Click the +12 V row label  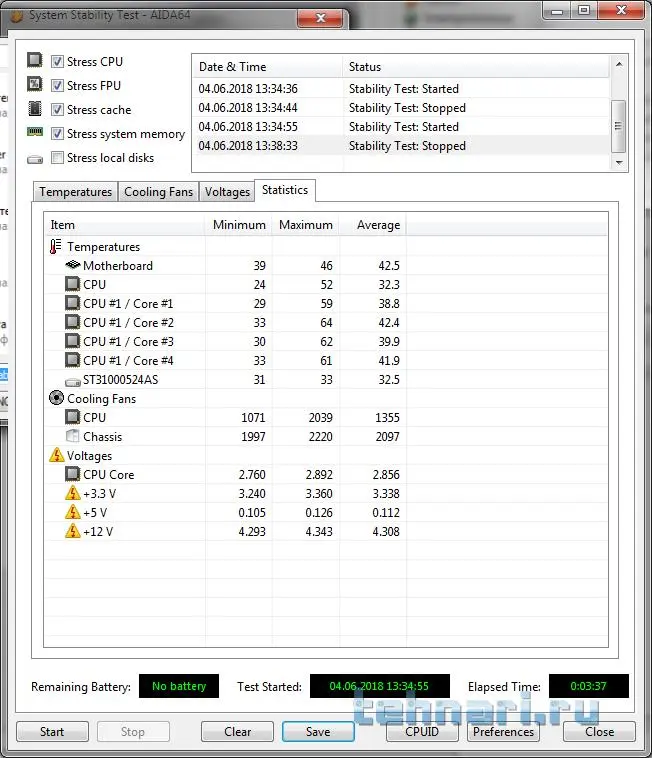tap(98, 532)
